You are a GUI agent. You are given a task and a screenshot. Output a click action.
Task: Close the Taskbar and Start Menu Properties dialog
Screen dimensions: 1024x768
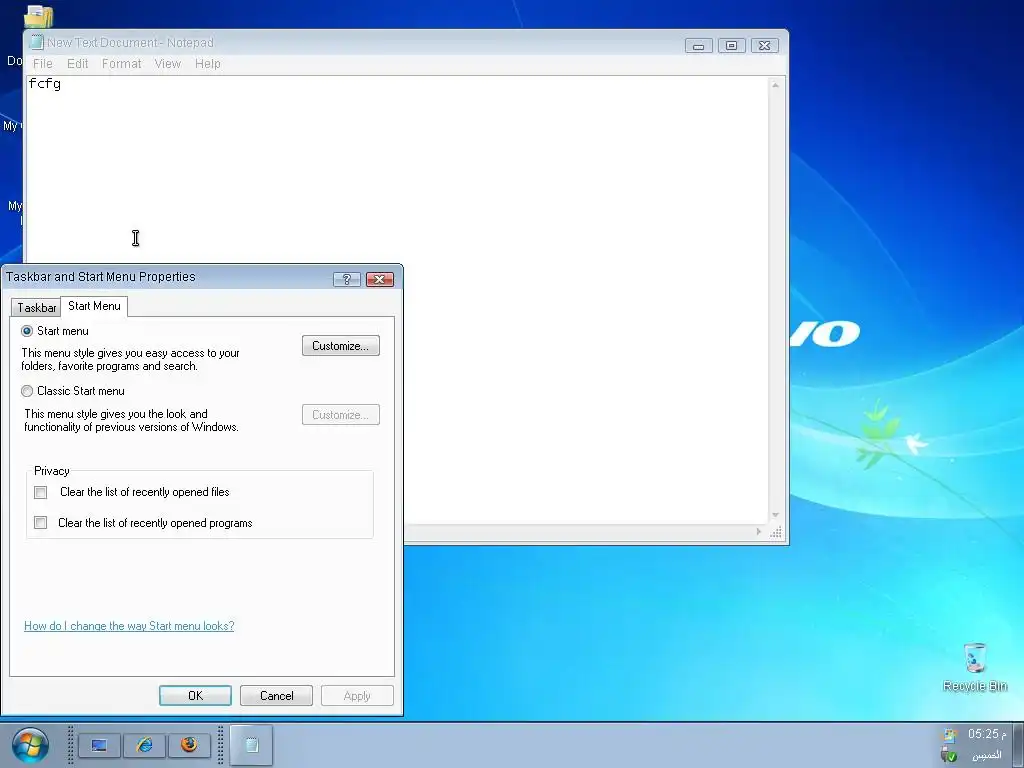[379, 279]
